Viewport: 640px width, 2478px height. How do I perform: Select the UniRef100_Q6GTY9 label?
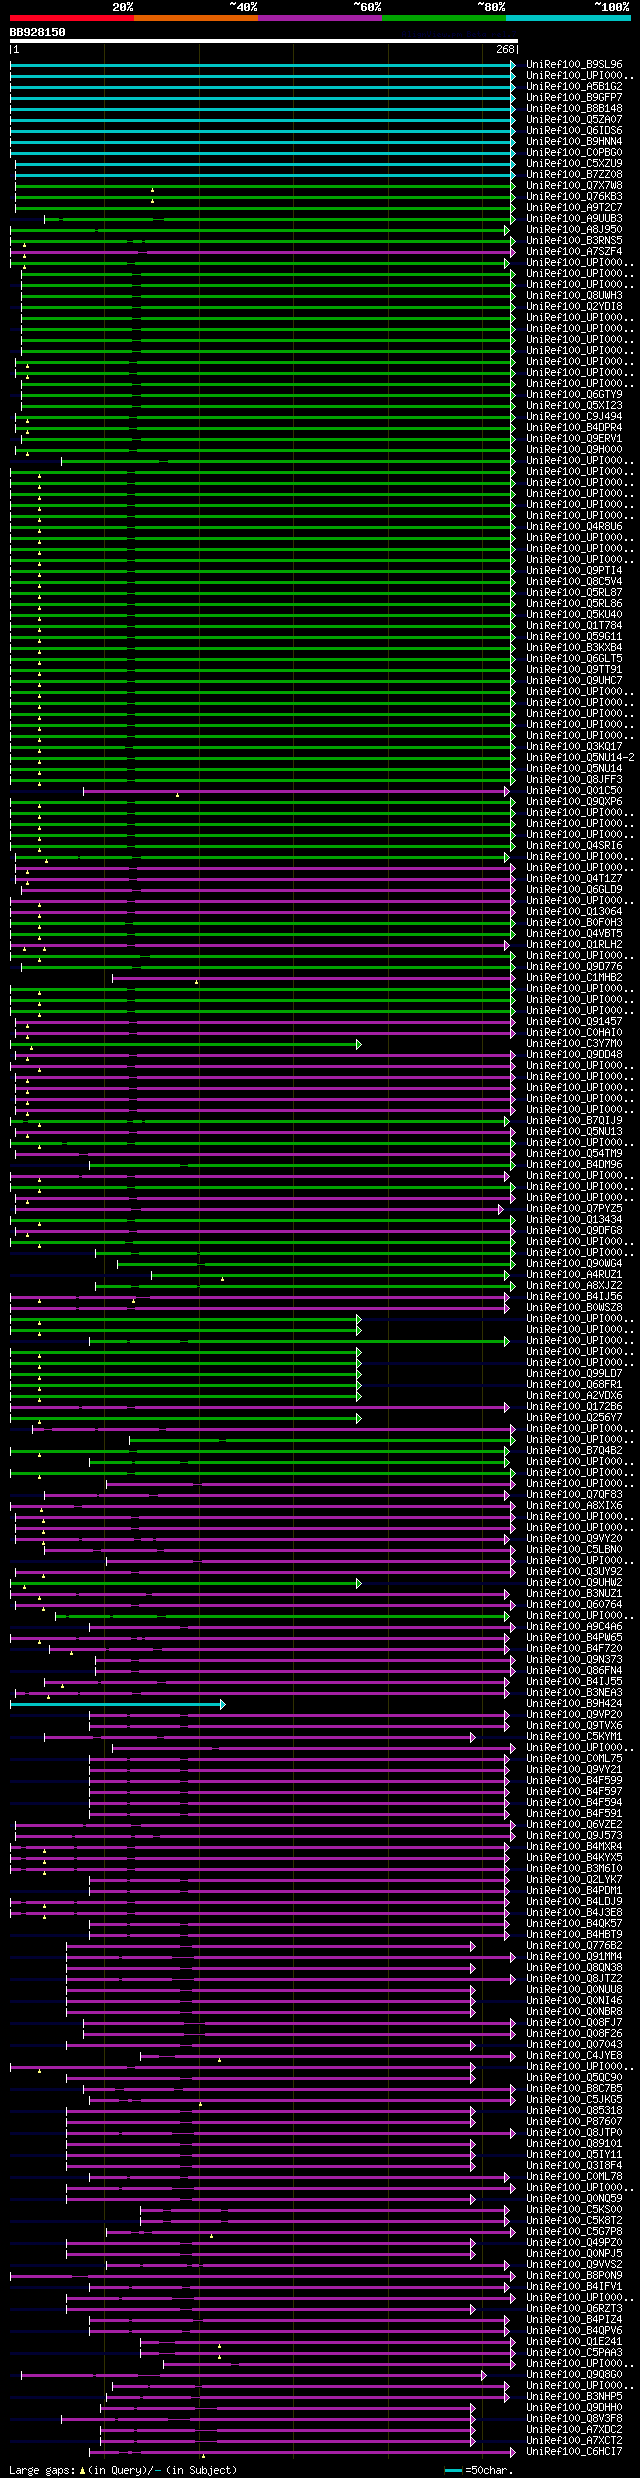pyautogui.click(x=574, y=395)
